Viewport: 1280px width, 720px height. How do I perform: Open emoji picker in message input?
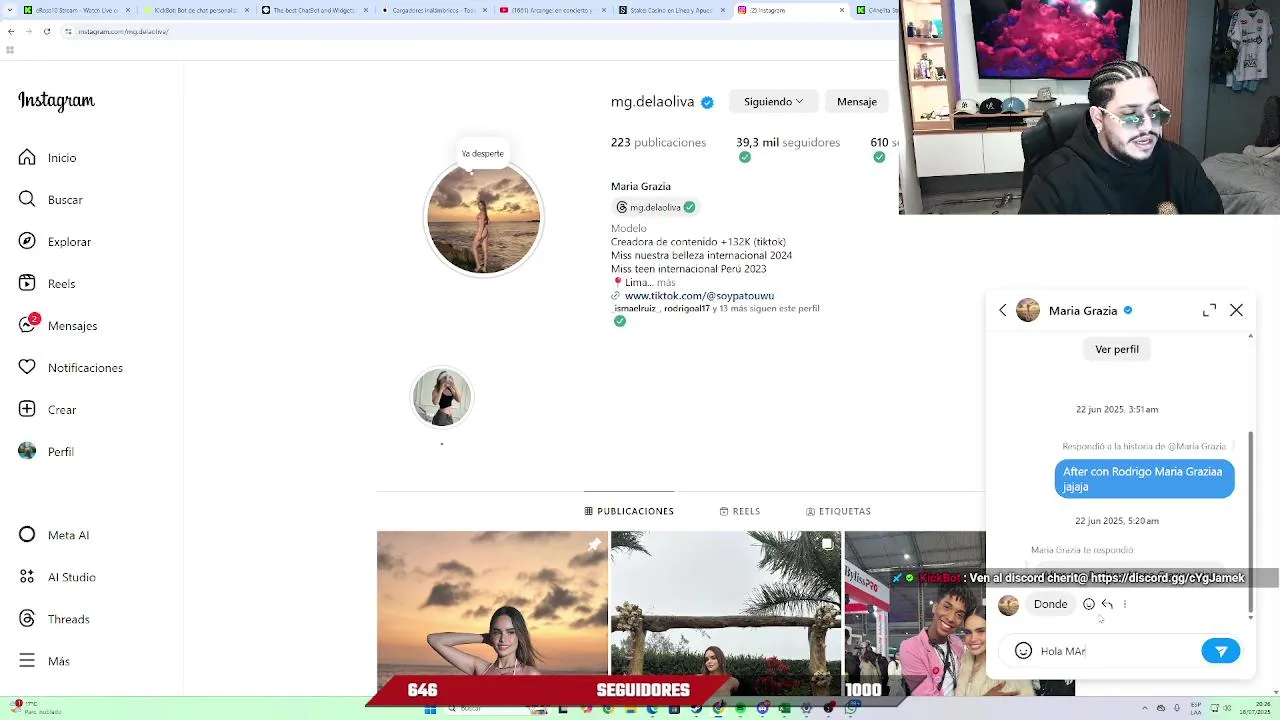click(x=1023, y=651)
